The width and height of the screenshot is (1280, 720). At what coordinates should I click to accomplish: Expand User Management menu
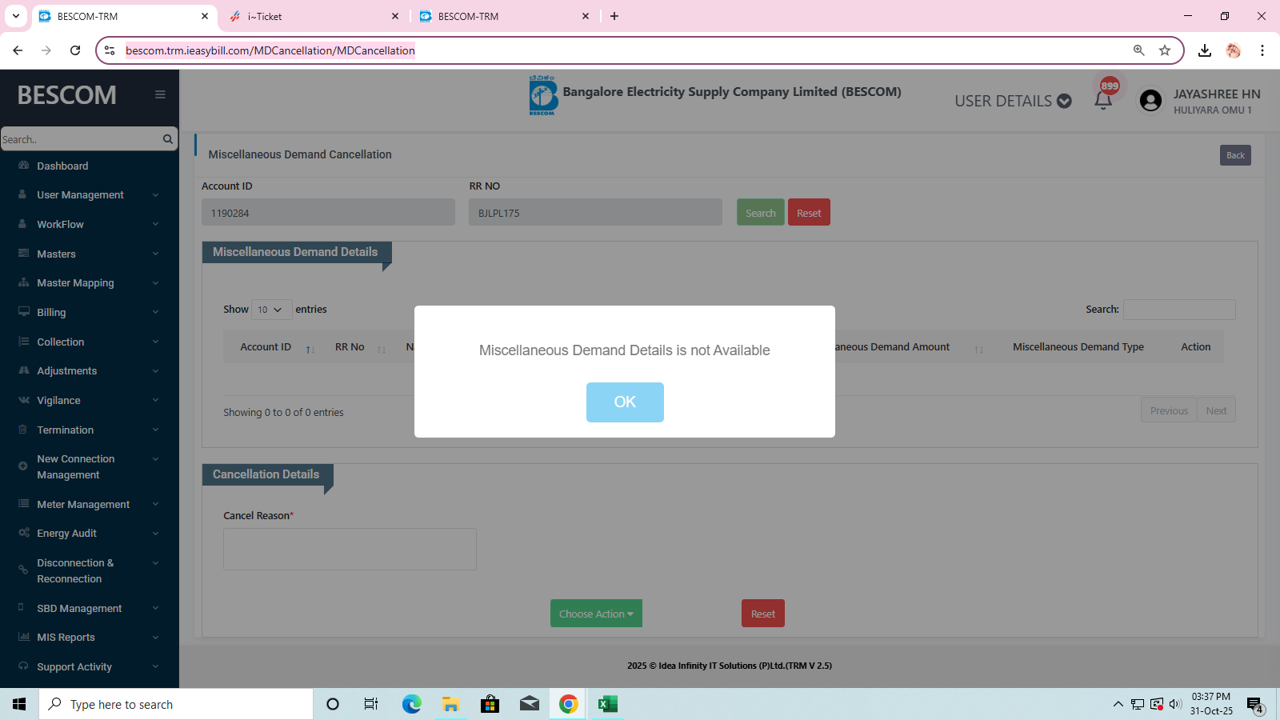click(x=89, y=195)
